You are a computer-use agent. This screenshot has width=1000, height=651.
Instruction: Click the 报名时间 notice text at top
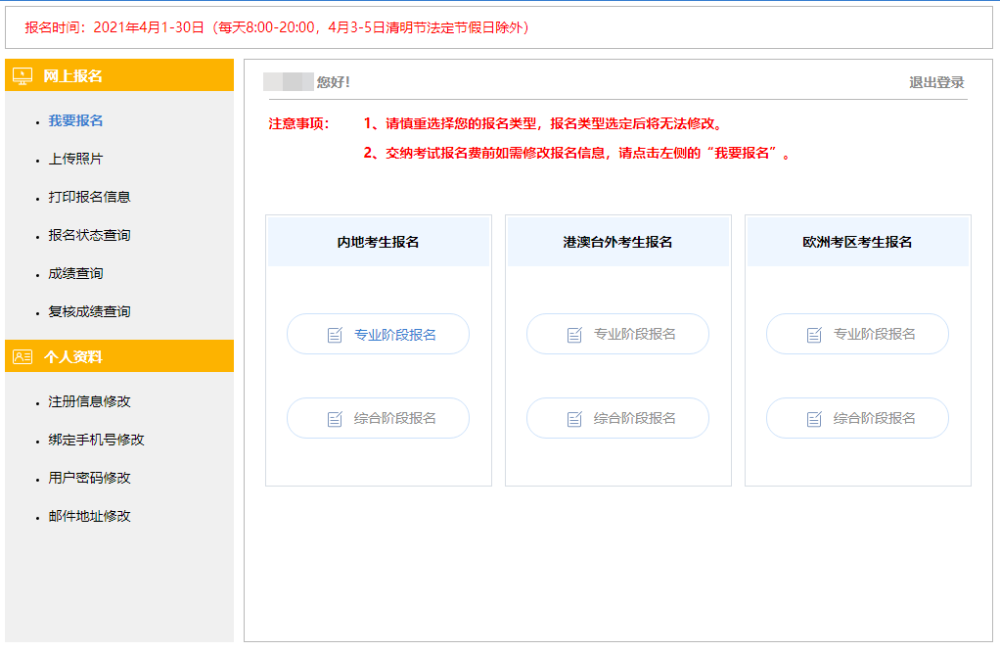pyautogui.click(x=277, y=27)
